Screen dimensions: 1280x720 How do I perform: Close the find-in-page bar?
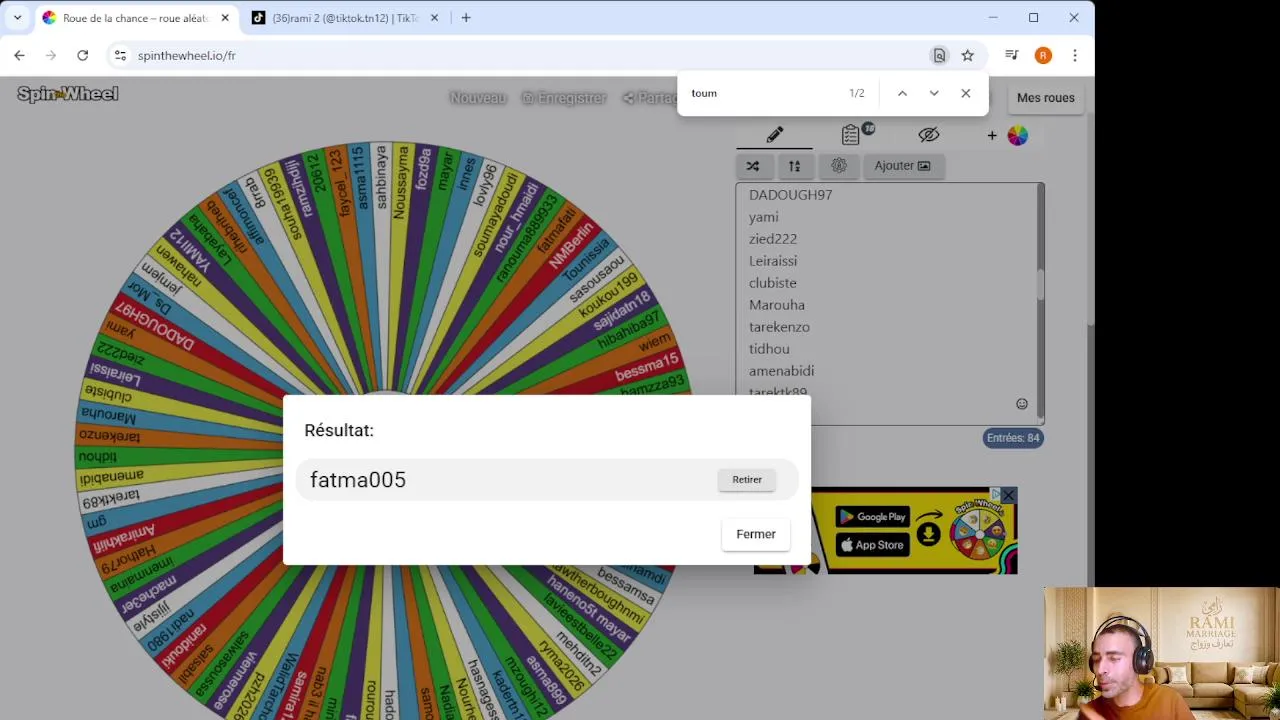pyautogui.click(x=966, y=93)
